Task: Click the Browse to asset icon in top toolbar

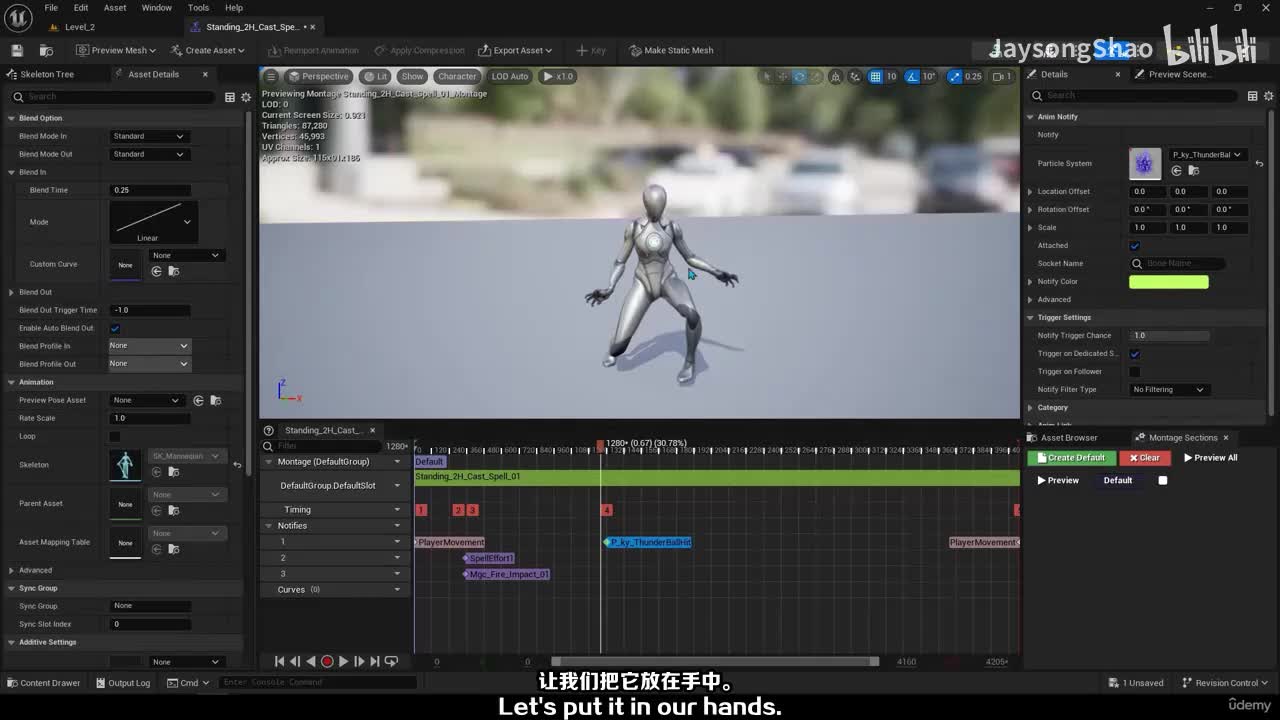Action: pyautogui.click(x=46, y=50)
